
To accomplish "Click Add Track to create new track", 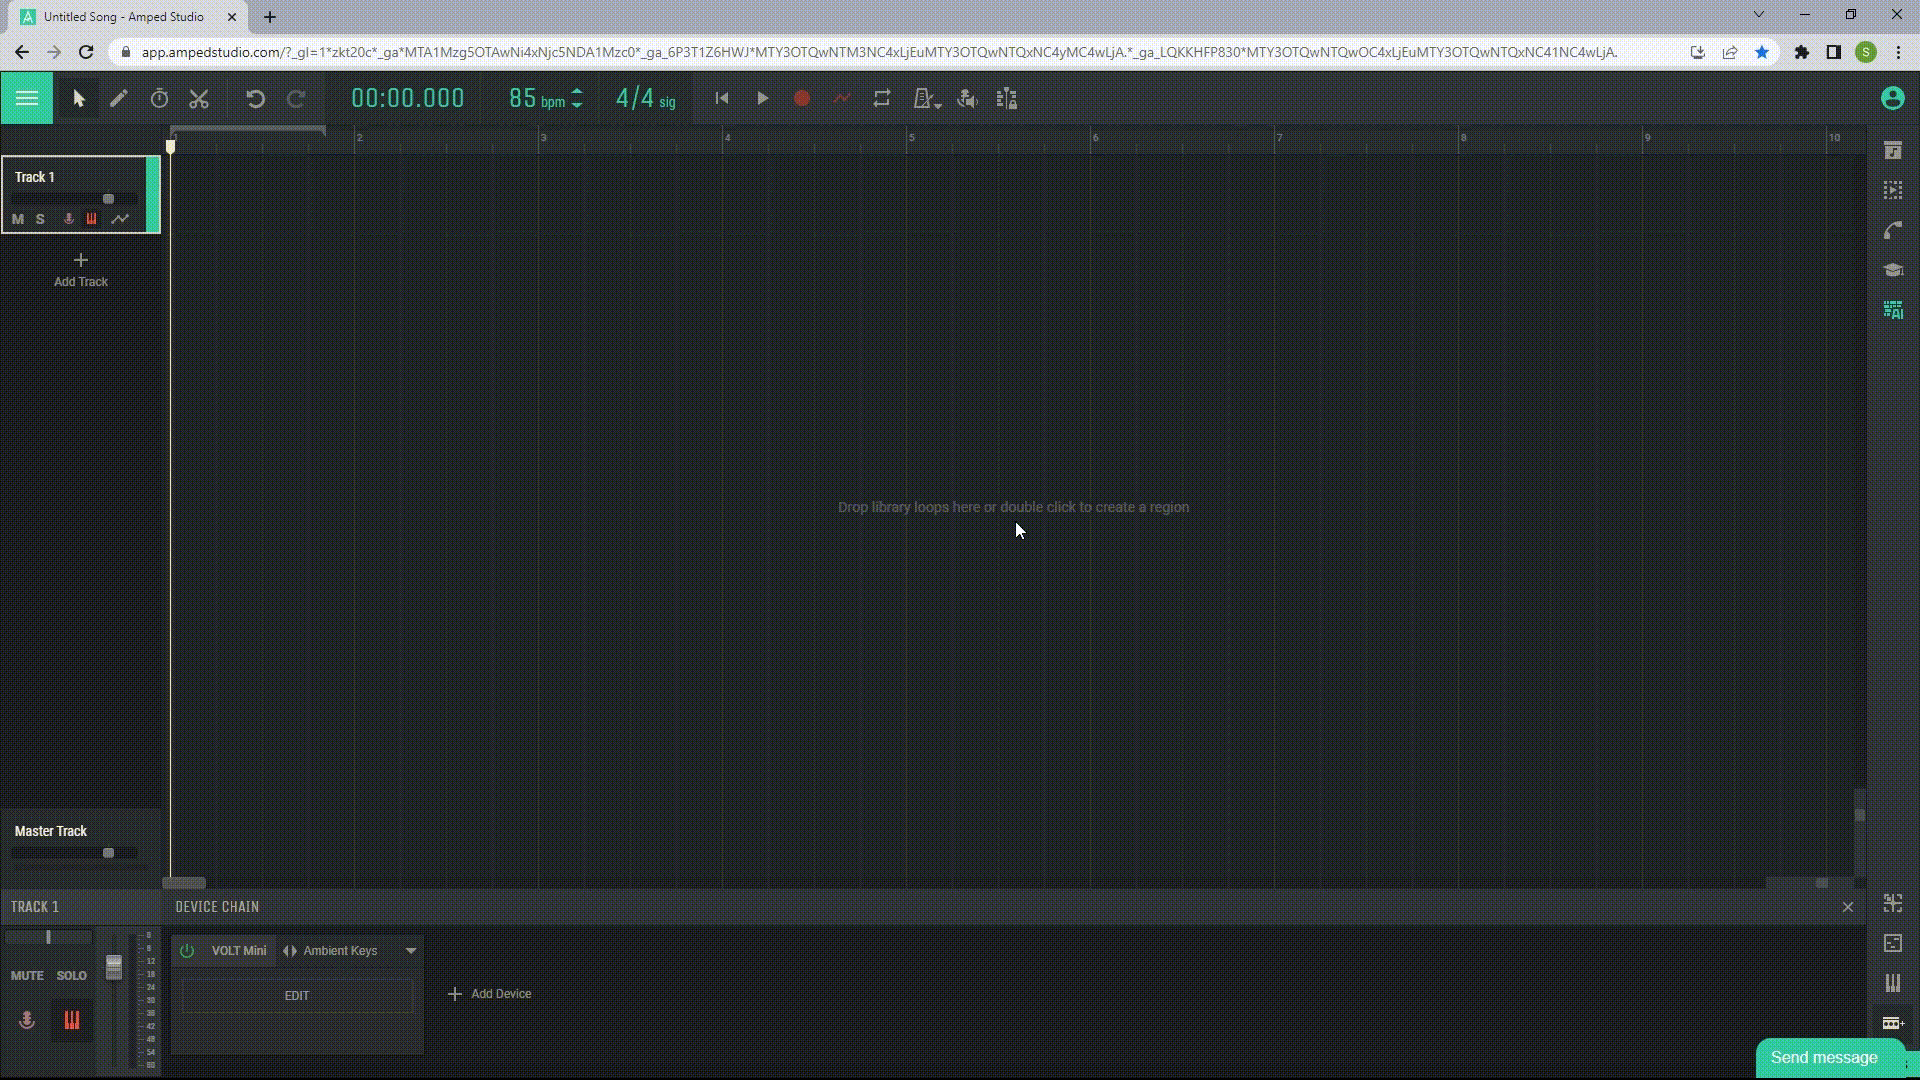I will pos(80,269).
